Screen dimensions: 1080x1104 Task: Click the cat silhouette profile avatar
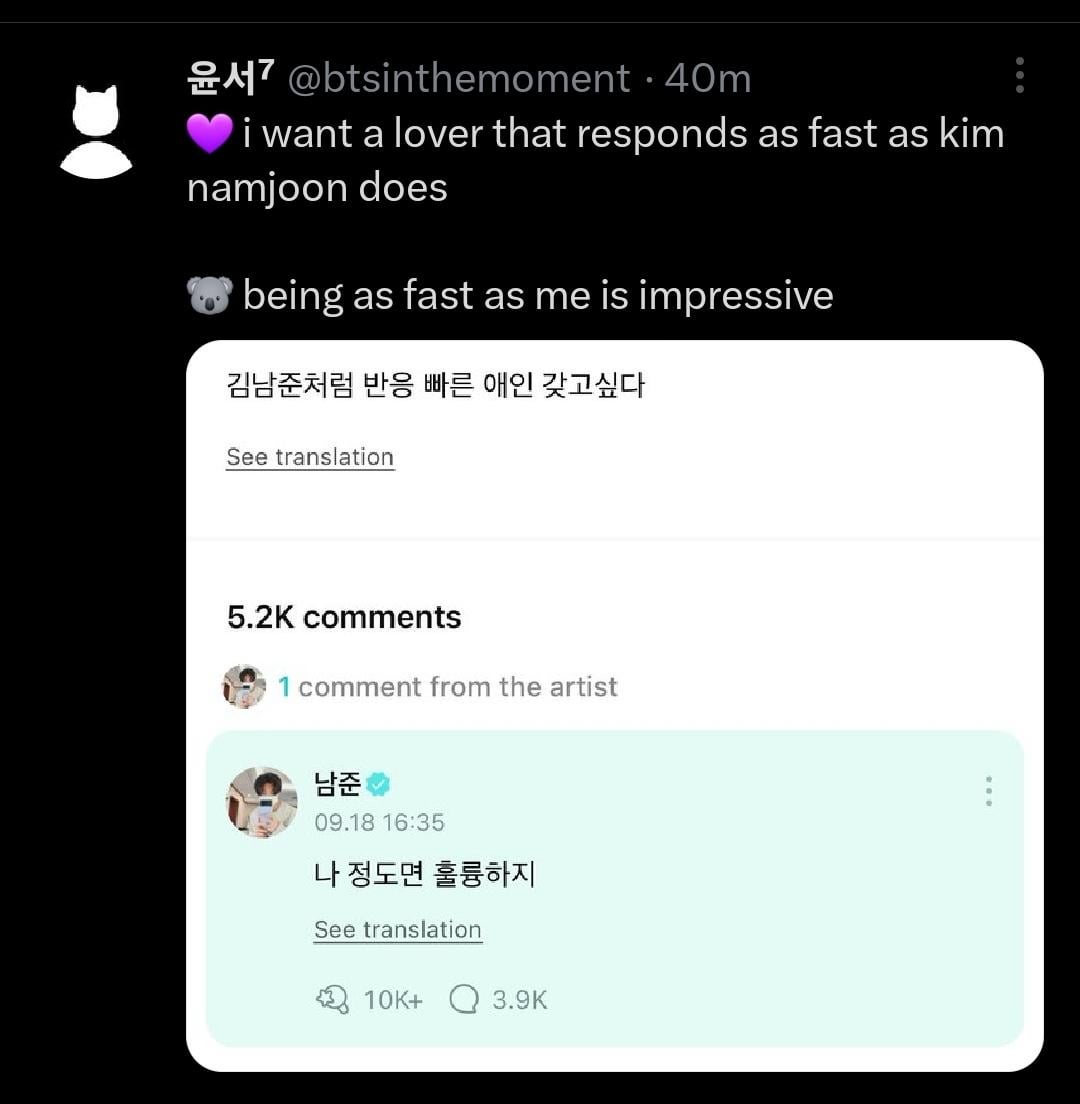(x=96, y=132)
